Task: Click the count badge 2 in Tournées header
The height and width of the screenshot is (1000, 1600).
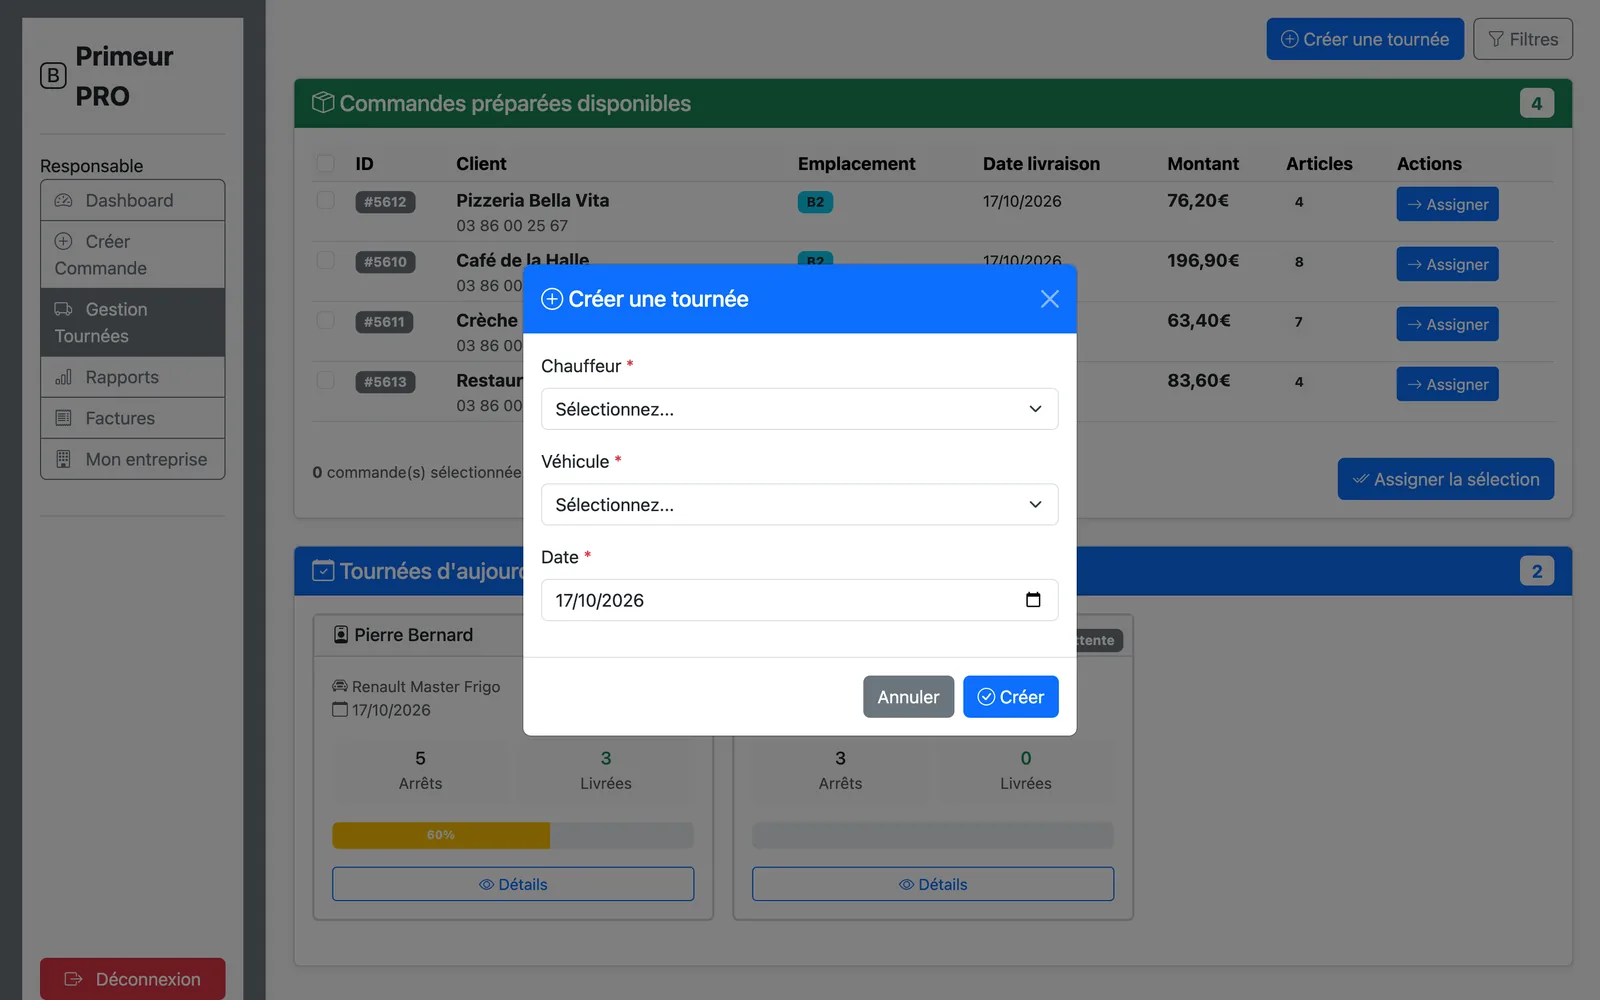Action: pos(1537,571)
